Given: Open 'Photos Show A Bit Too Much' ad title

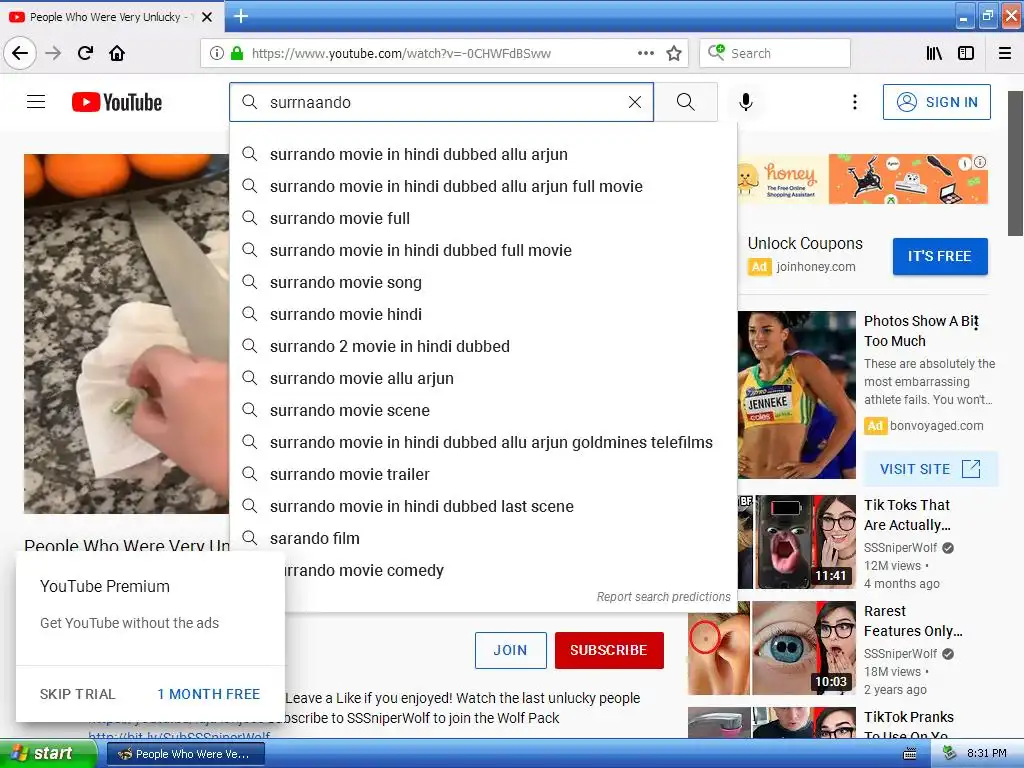Looking at the screenshot, I should [x=921, y=330].
